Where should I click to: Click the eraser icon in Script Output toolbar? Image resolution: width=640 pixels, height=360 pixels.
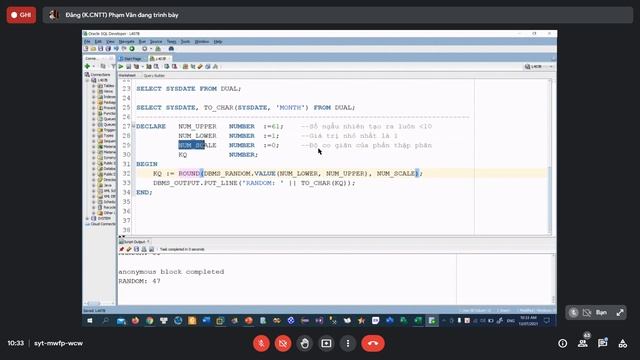[x=129, y=249]
